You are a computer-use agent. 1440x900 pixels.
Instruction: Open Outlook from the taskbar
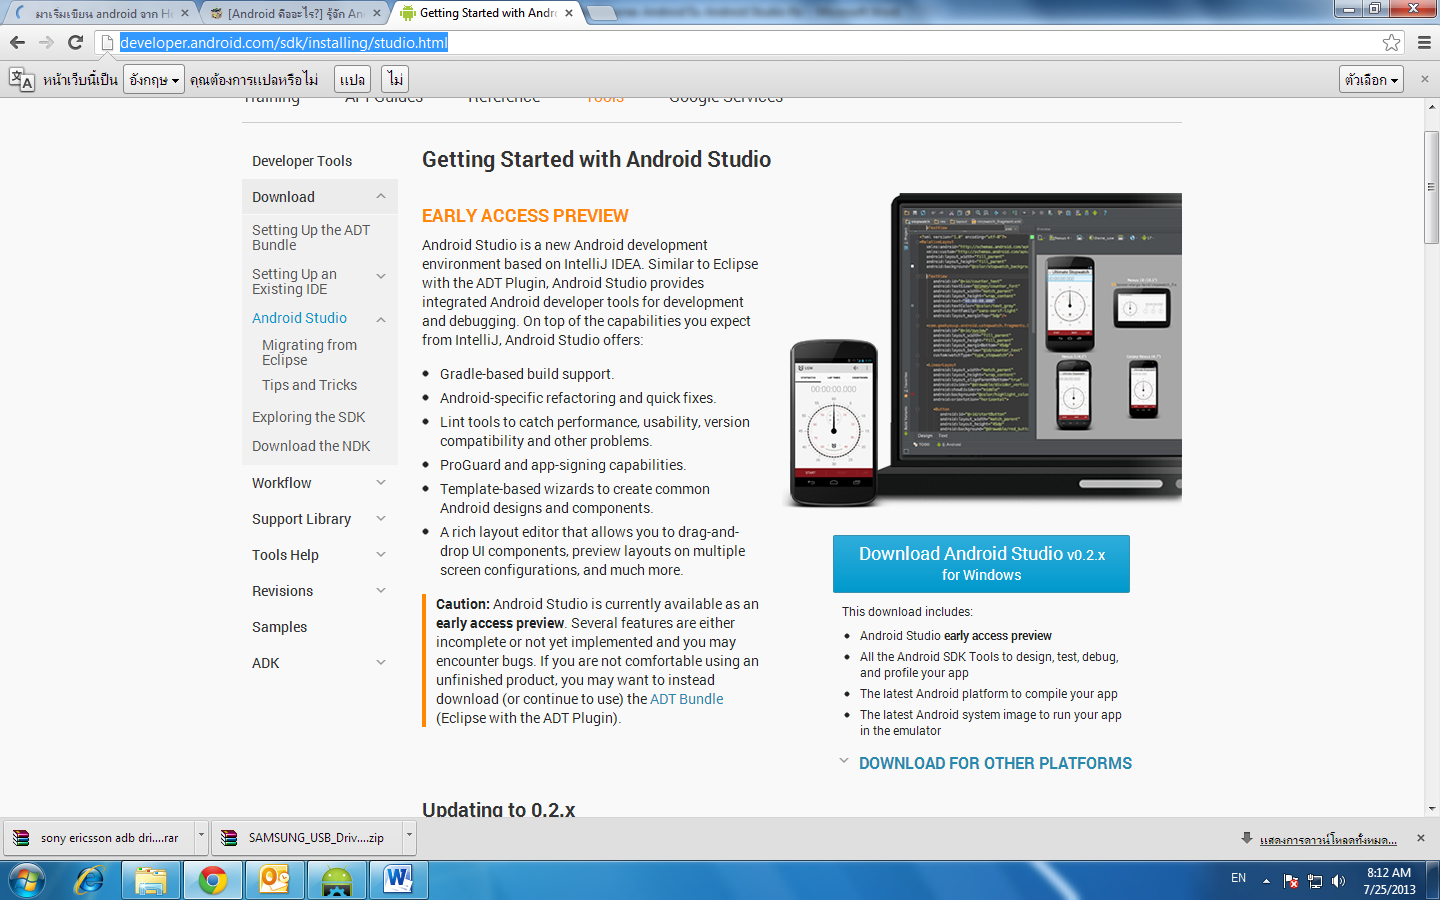(274, 881)
